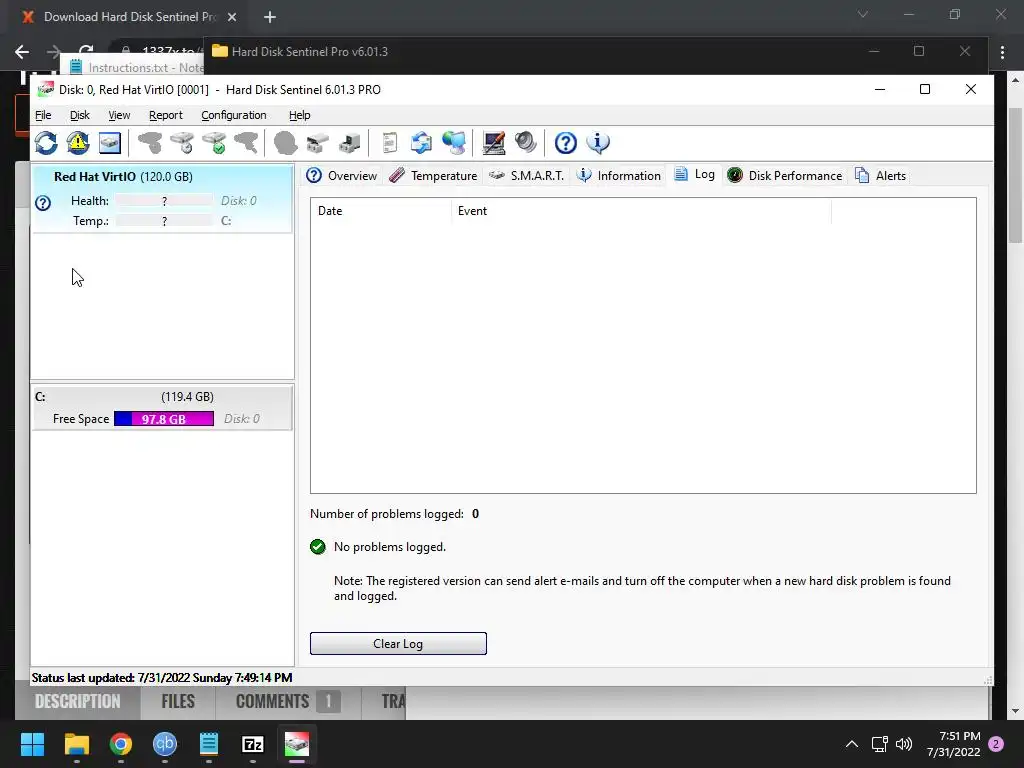
Task: Open the notification badge showing 2
Action: pyautogui.click(x=997, y=744)
